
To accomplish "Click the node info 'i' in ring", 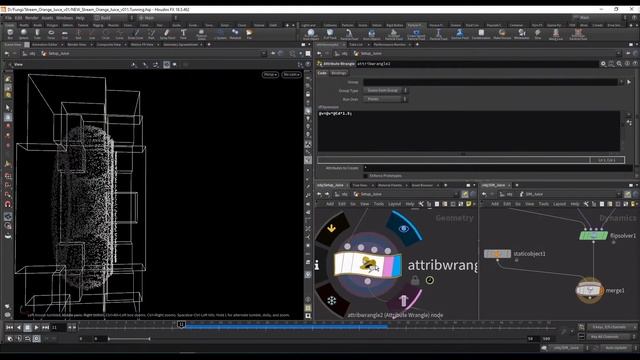I will [317, 265].
